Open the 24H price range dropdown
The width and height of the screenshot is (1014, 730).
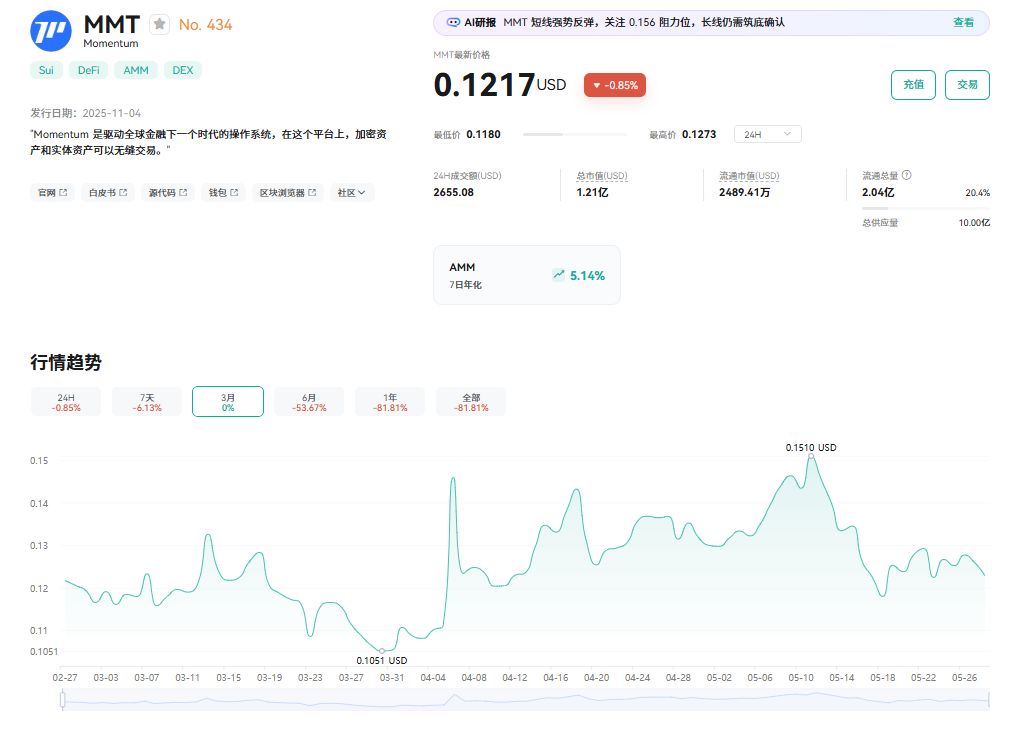tap(768, 134)
